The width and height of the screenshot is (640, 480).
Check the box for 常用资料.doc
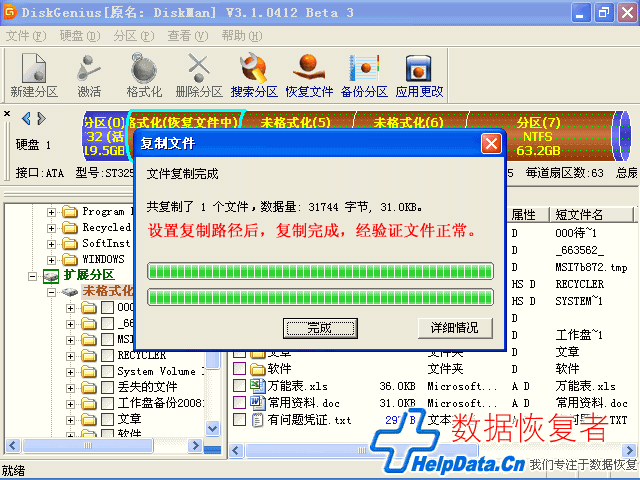click(239, 402)
